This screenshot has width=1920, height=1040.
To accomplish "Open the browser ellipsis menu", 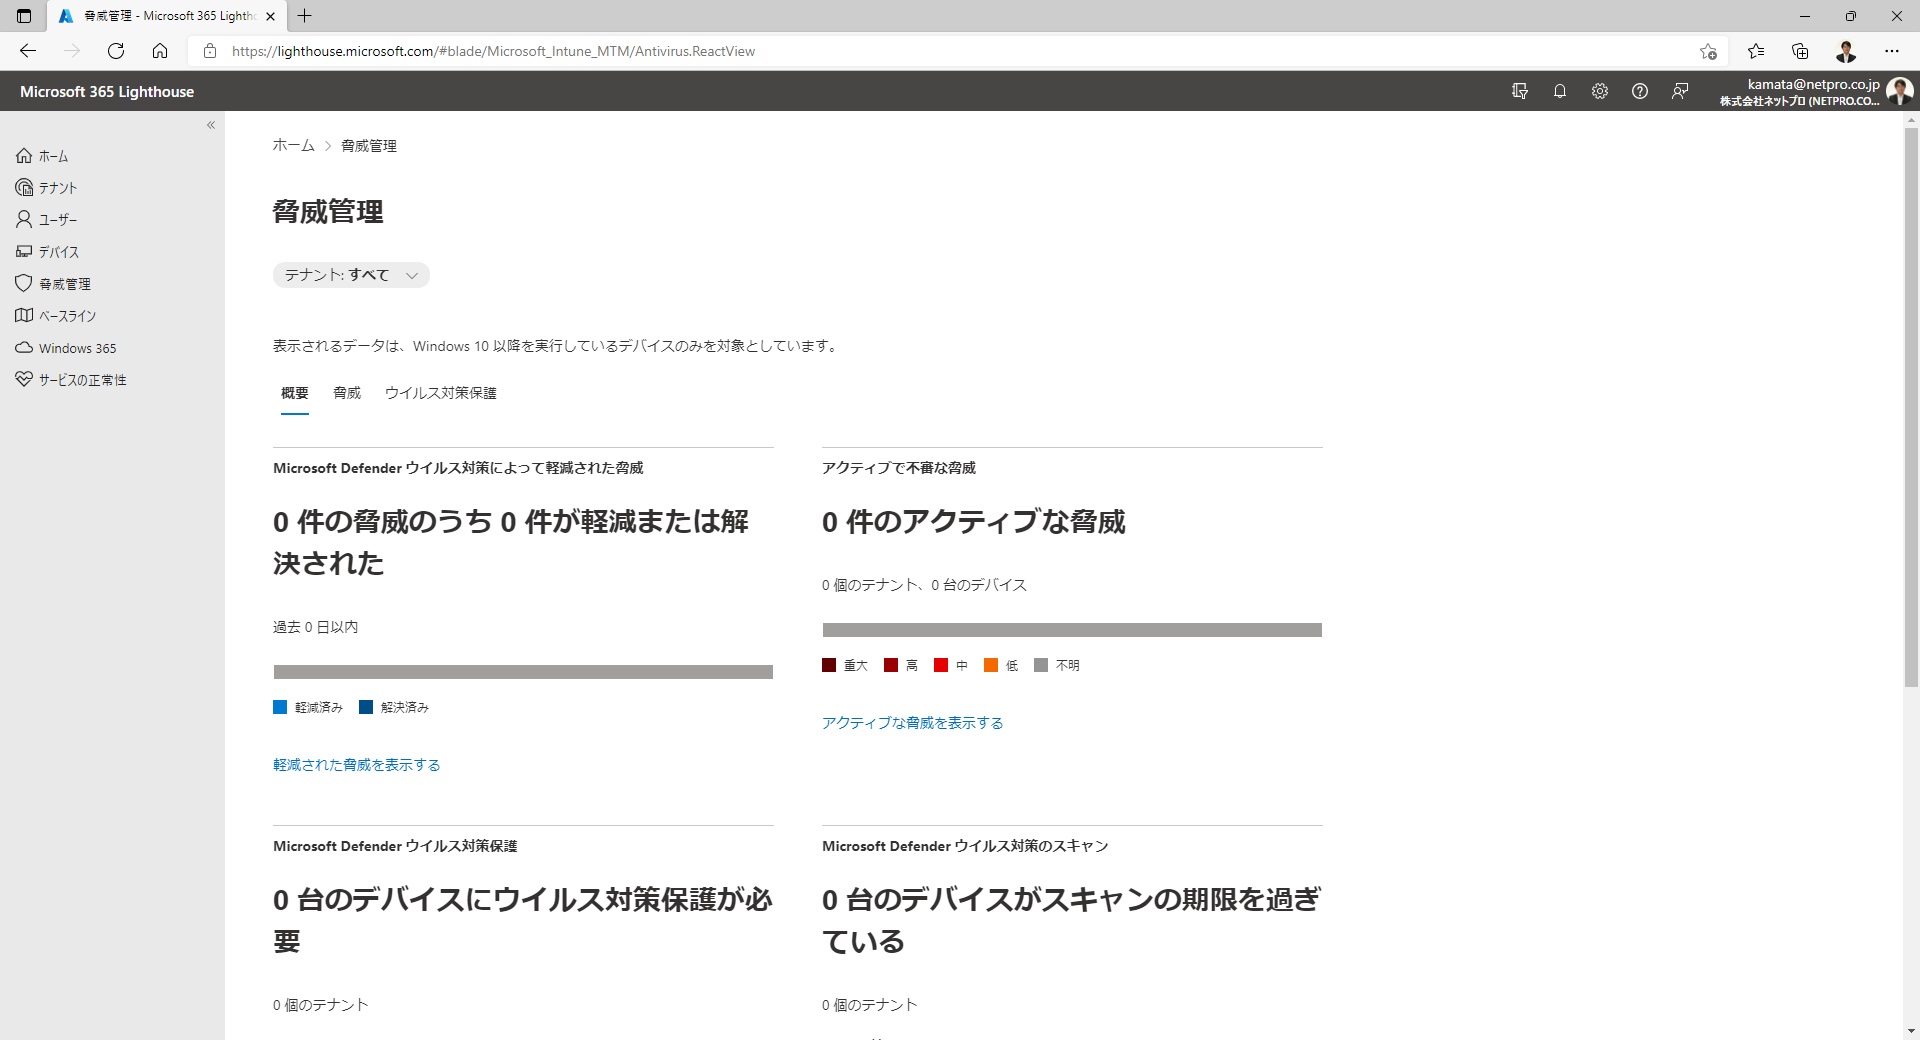I will pos(1892,51).
